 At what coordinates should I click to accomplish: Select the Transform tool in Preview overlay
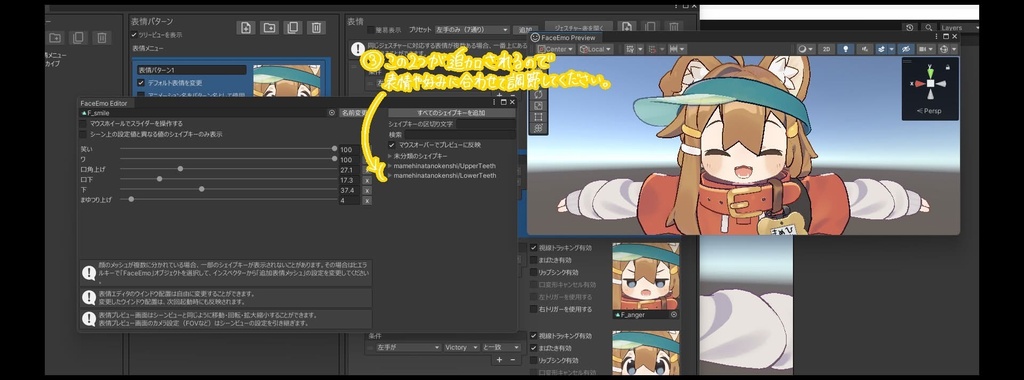pos(539,129)
